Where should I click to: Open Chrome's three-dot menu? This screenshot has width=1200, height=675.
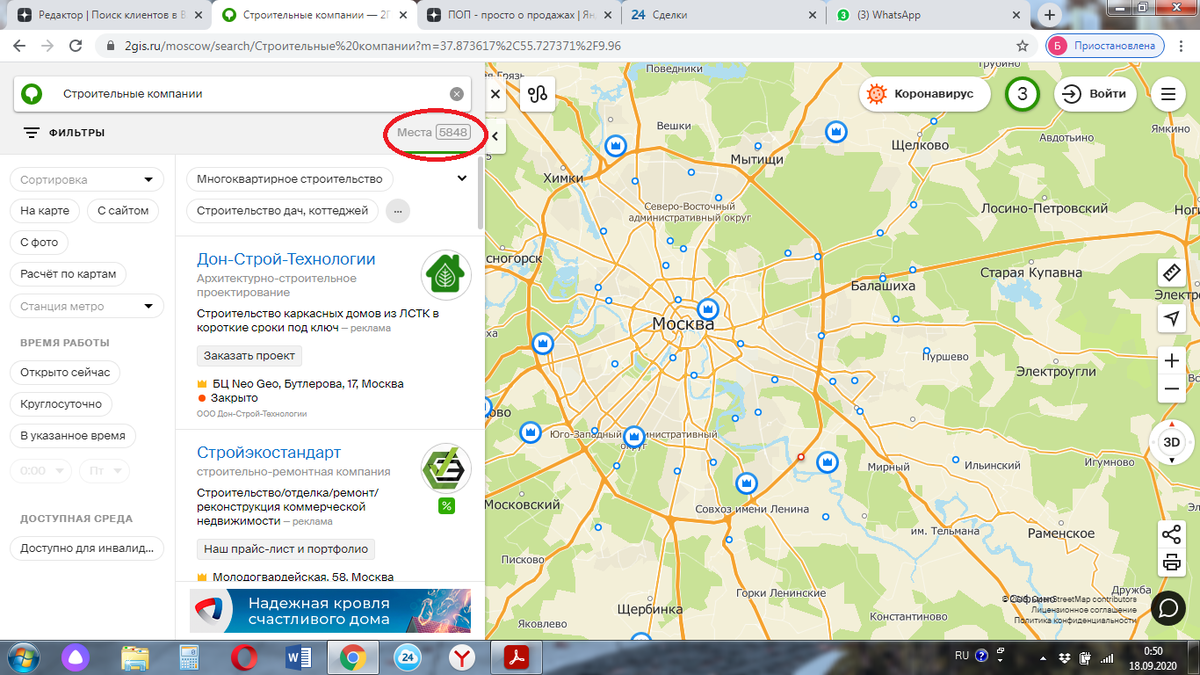click(x=1182, y=46)
